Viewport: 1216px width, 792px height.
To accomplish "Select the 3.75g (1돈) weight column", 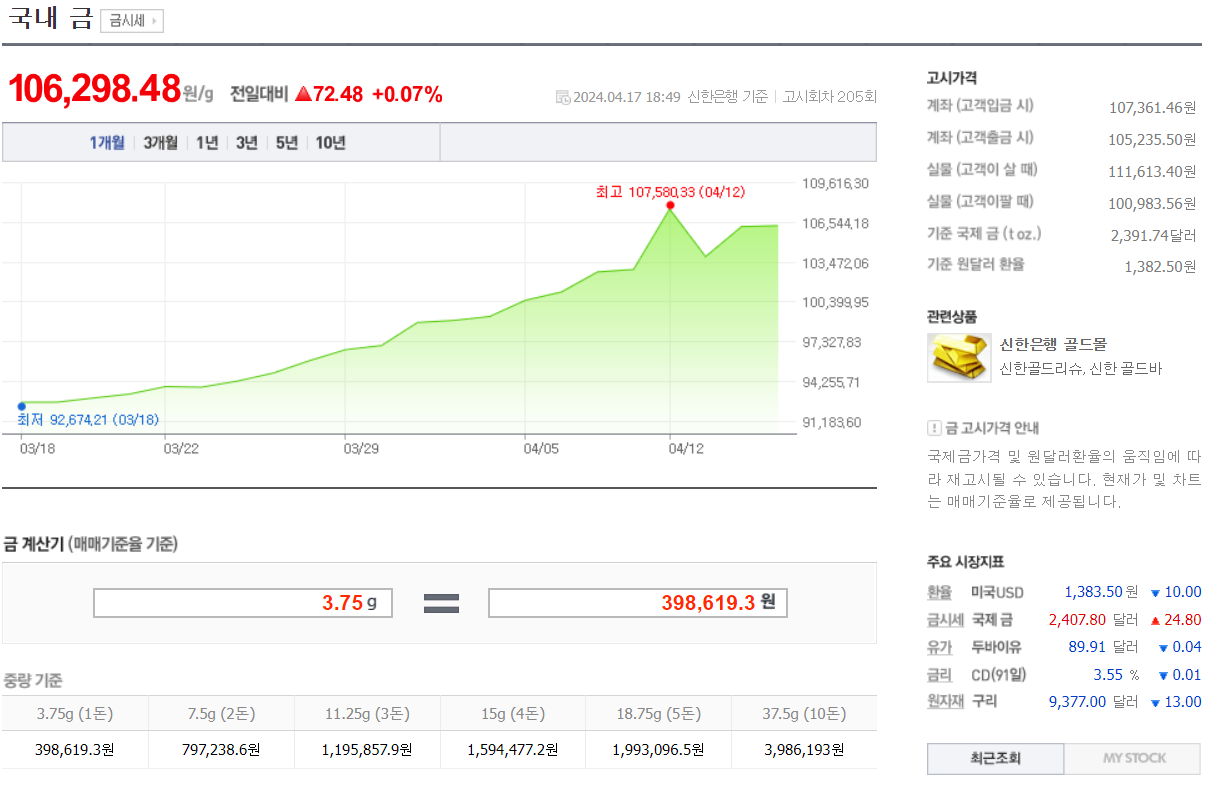I will [x=75, y=714].
